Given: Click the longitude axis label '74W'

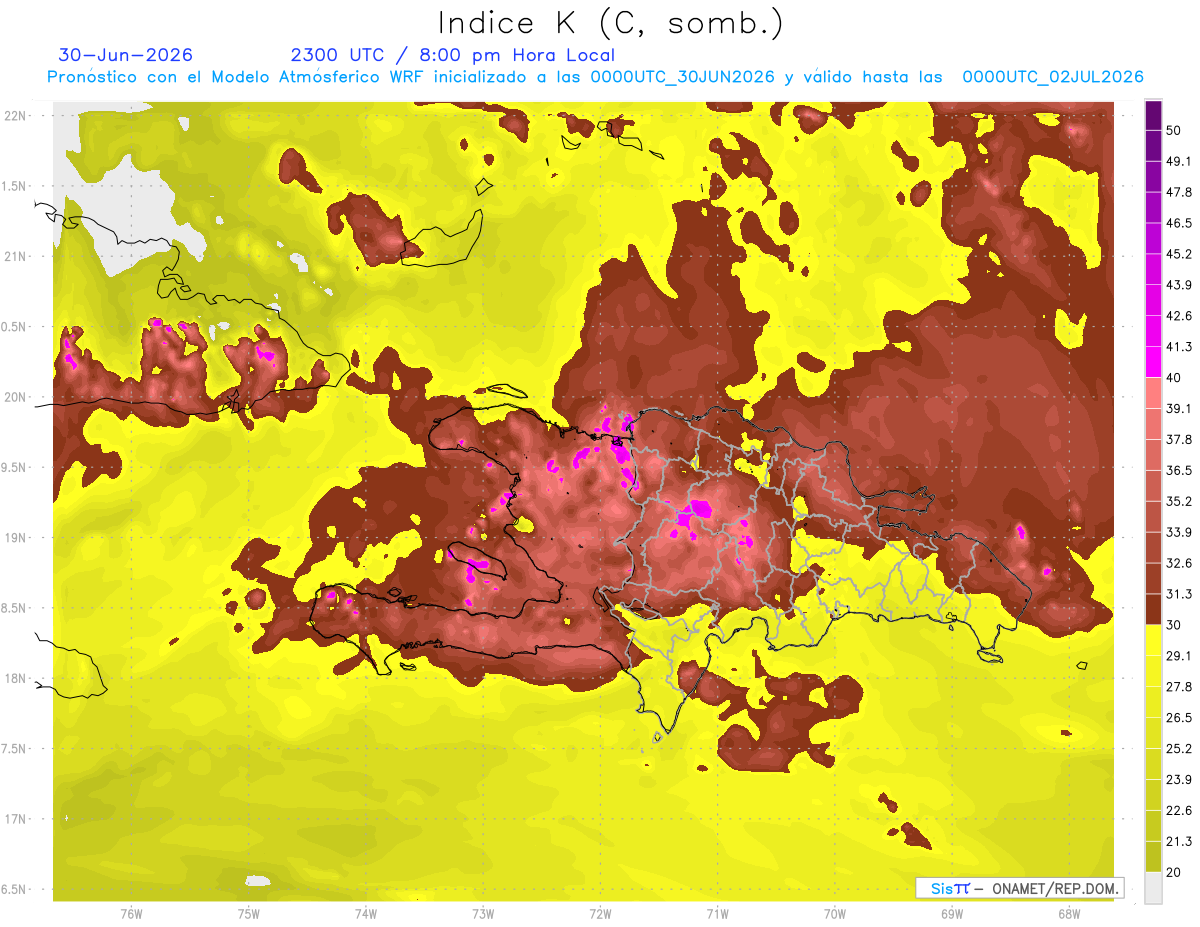Looking at the screenshot, I should coord(366,914).
